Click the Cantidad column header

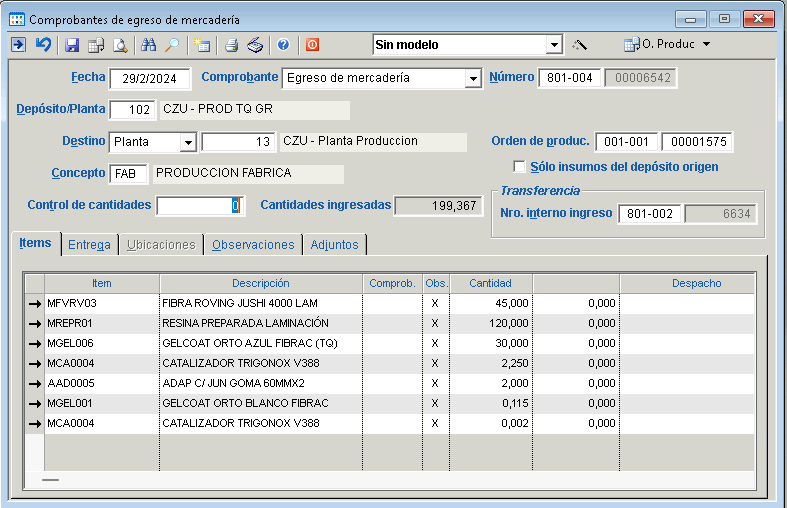[490, 283]
